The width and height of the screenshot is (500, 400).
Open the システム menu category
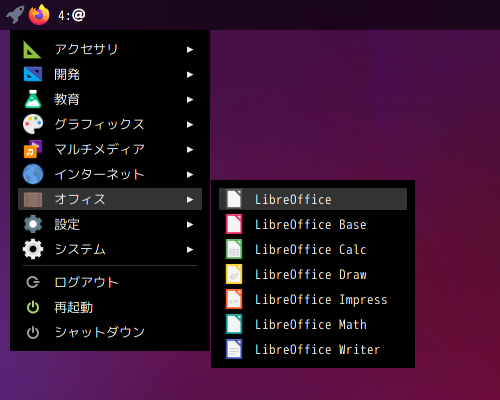point(110,250)
